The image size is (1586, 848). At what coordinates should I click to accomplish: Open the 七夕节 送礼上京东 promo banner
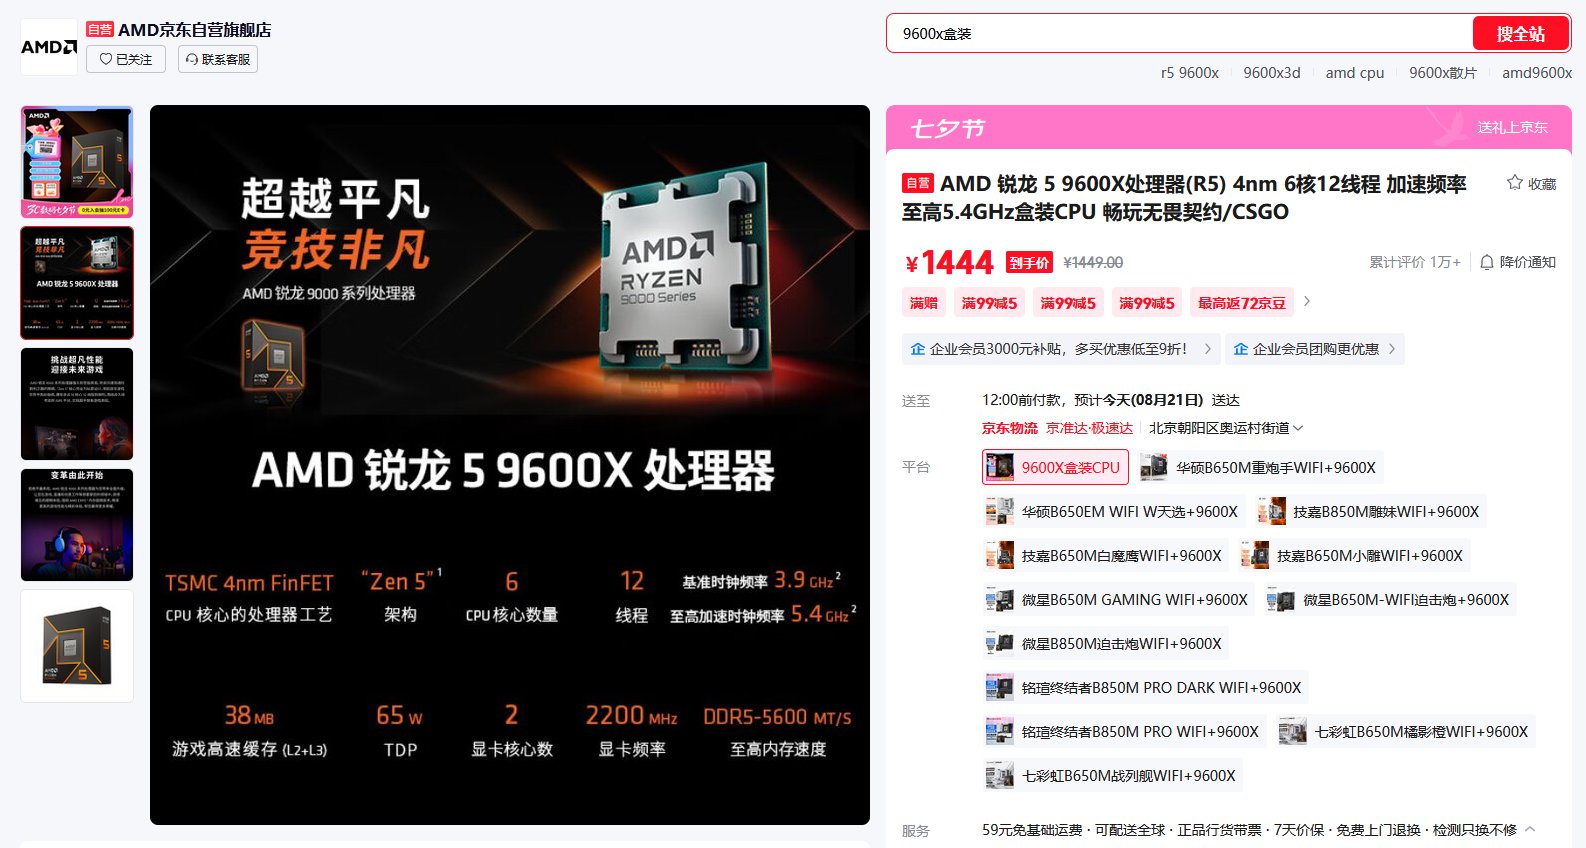pyautogui.click(x=1229, y=128)
